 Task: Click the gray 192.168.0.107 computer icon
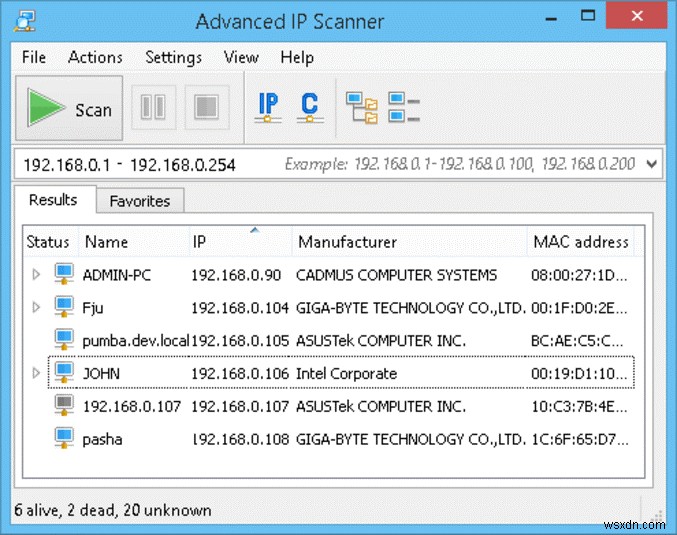[x=64, y=406]
